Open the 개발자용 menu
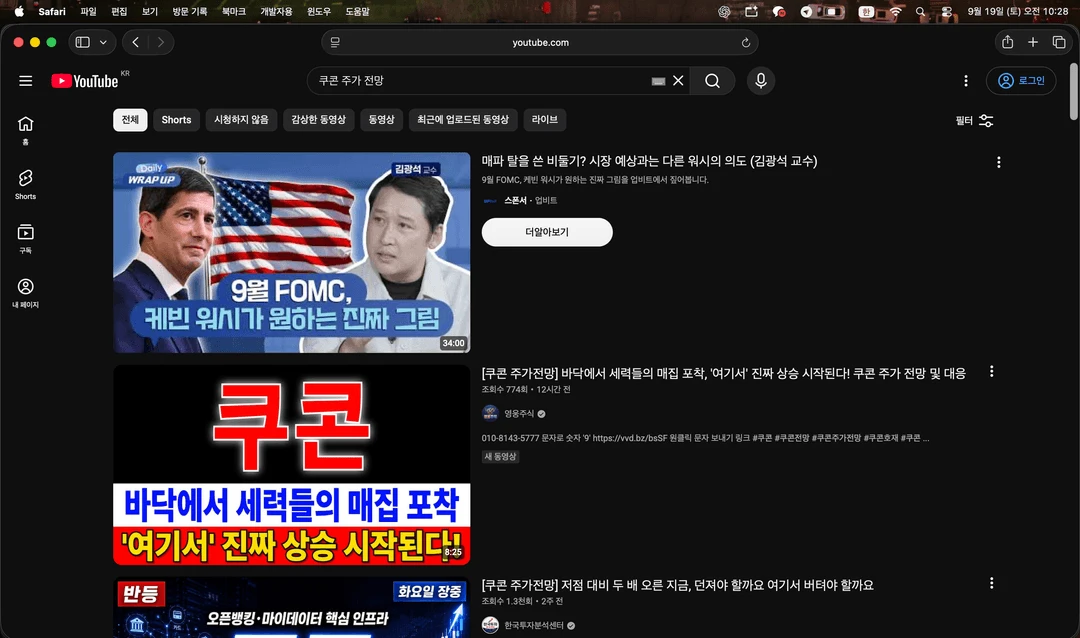This screenshot has height=638, width=1080. click(x=276, y=12)
